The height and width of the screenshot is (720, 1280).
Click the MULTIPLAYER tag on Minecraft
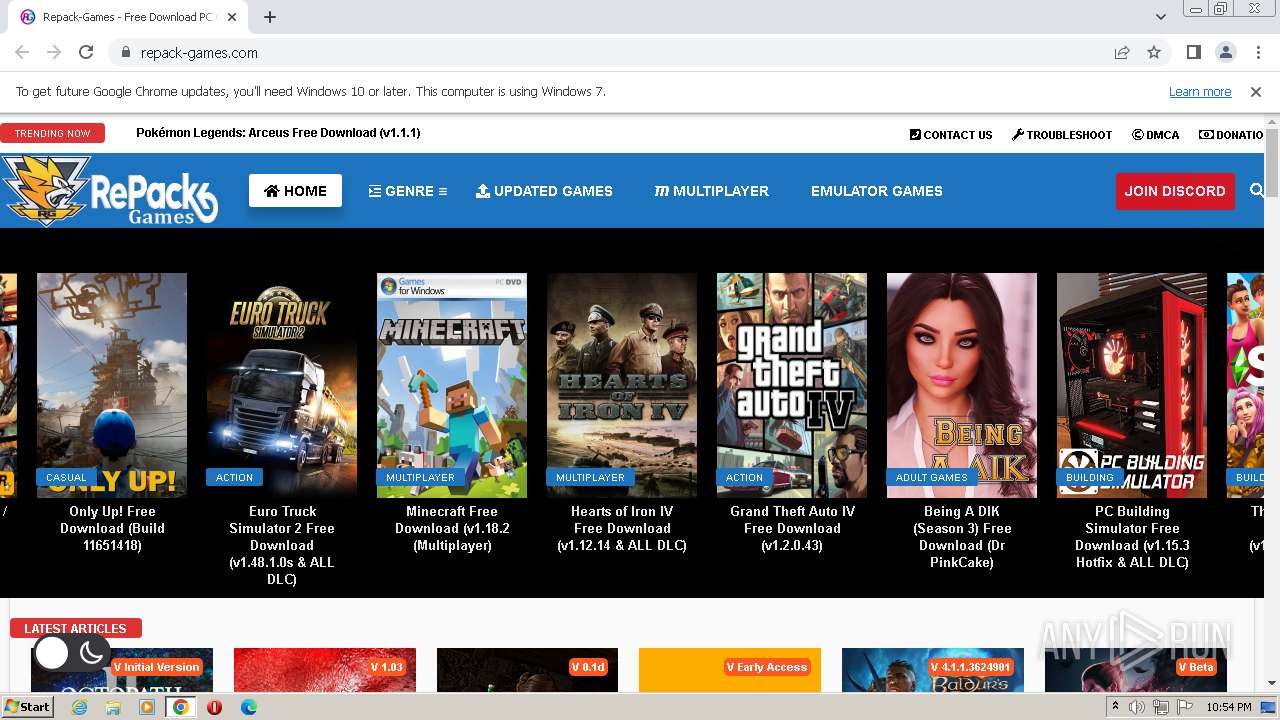pyautogui.click(x=420, y=478)
